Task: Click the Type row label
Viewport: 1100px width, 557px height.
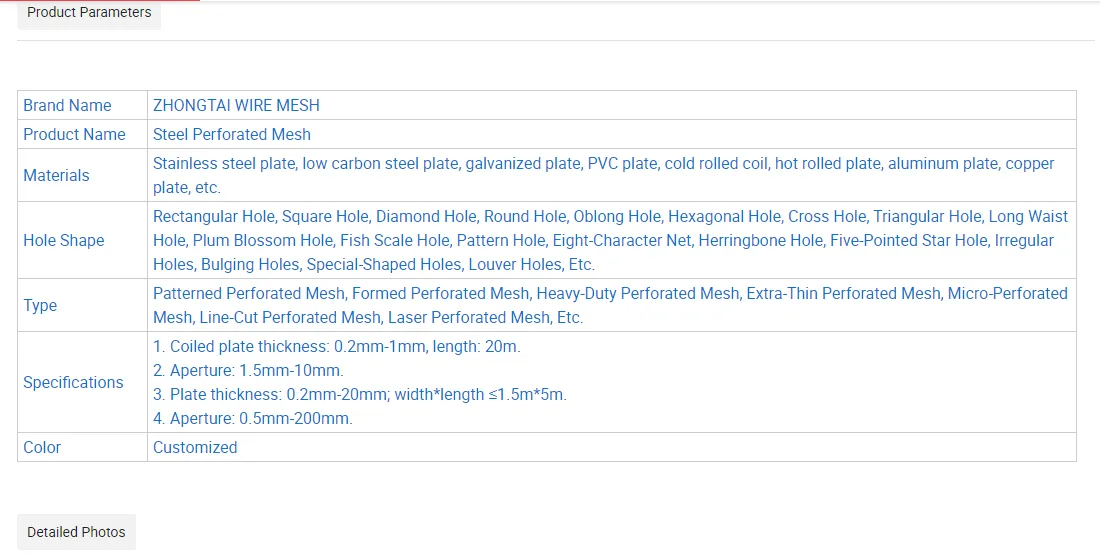Action: tap(40, 305)
